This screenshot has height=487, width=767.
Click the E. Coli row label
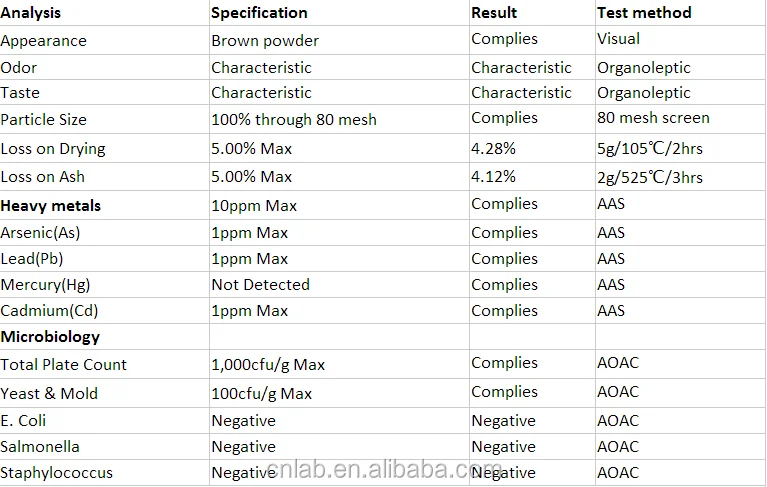104,421
